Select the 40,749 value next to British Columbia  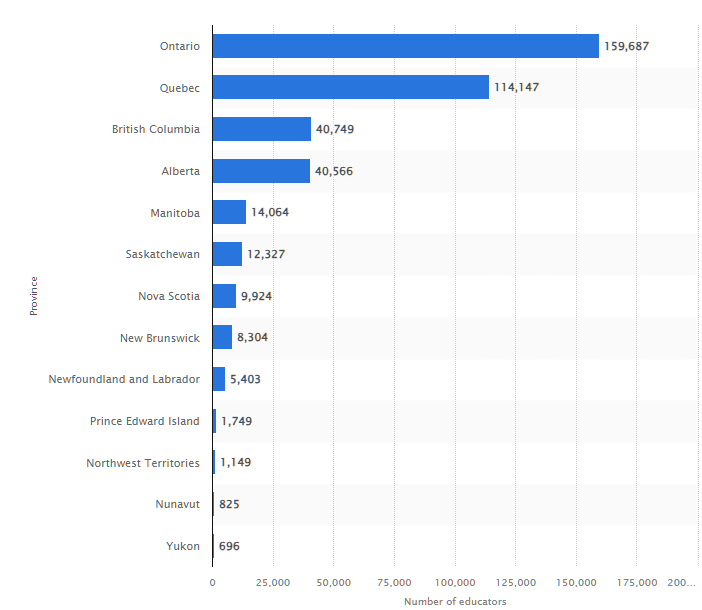(335, 130)
